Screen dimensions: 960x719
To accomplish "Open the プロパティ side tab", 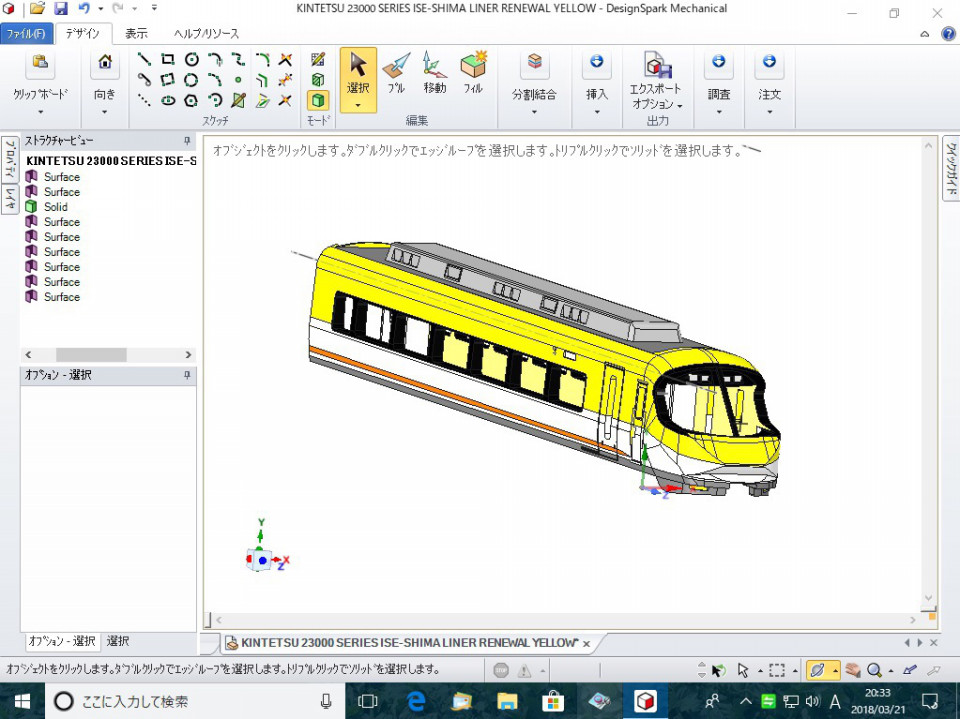I will 10,159.
